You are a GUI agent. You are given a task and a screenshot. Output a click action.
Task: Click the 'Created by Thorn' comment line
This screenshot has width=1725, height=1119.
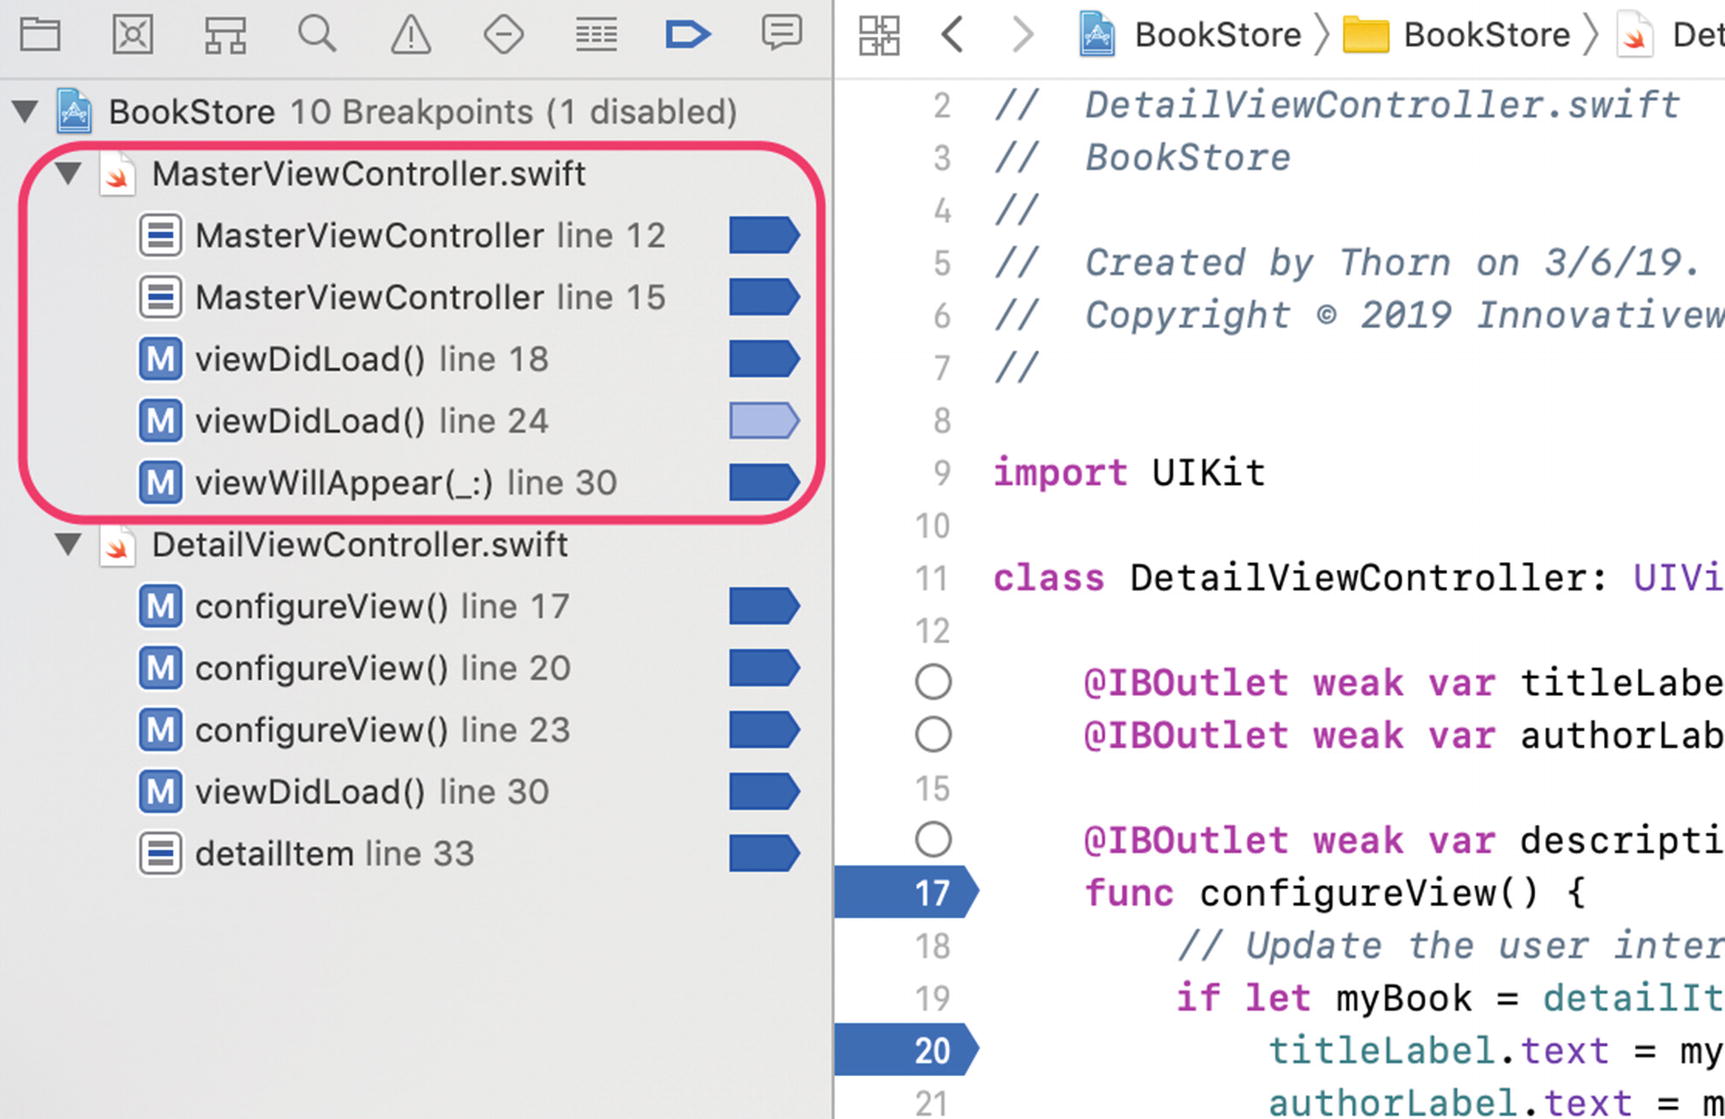[x=1348, y=263]
